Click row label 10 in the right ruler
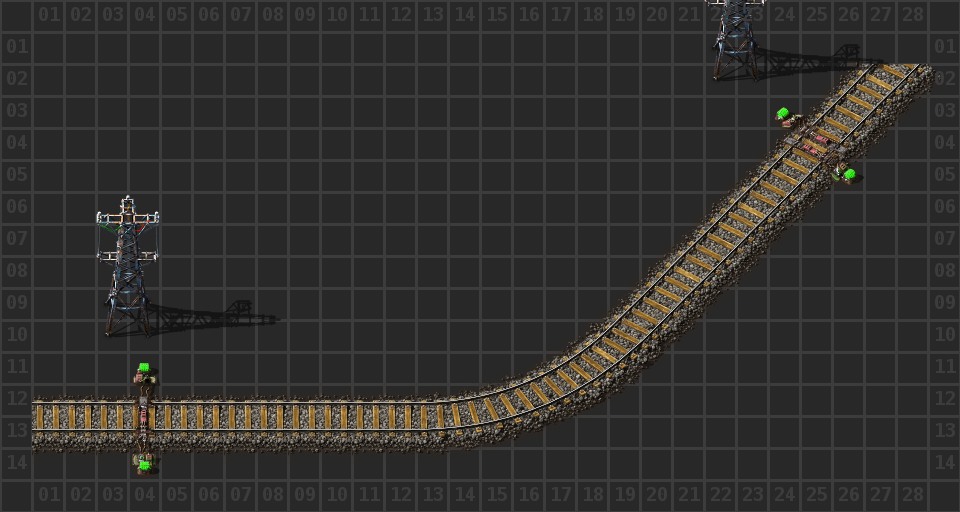The width and height of the screenshot is (960, 512). [x=944, y=334]
